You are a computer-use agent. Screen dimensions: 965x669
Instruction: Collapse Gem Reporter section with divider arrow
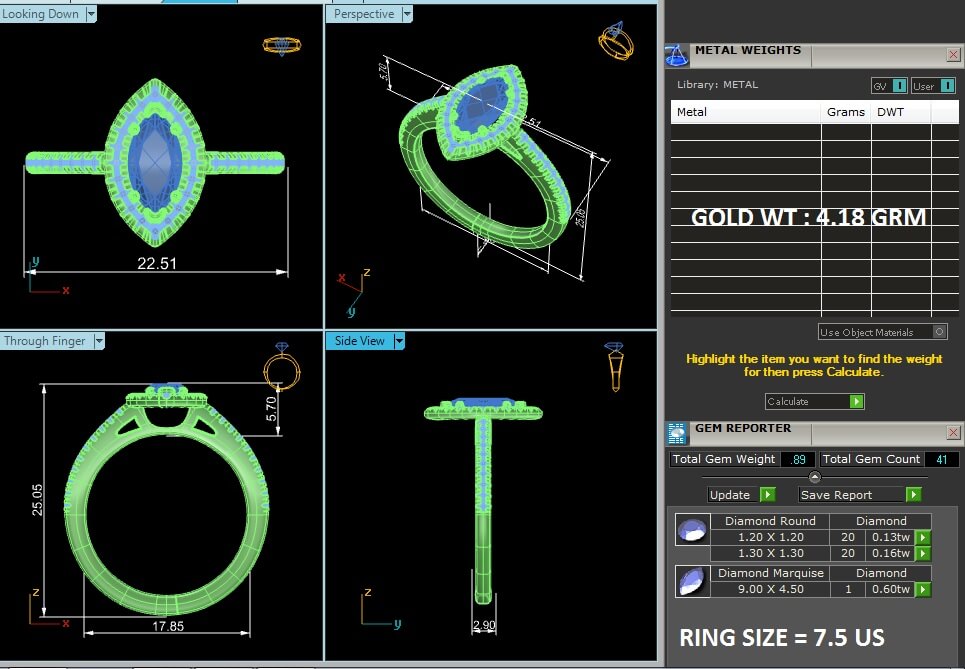point(815,477)
